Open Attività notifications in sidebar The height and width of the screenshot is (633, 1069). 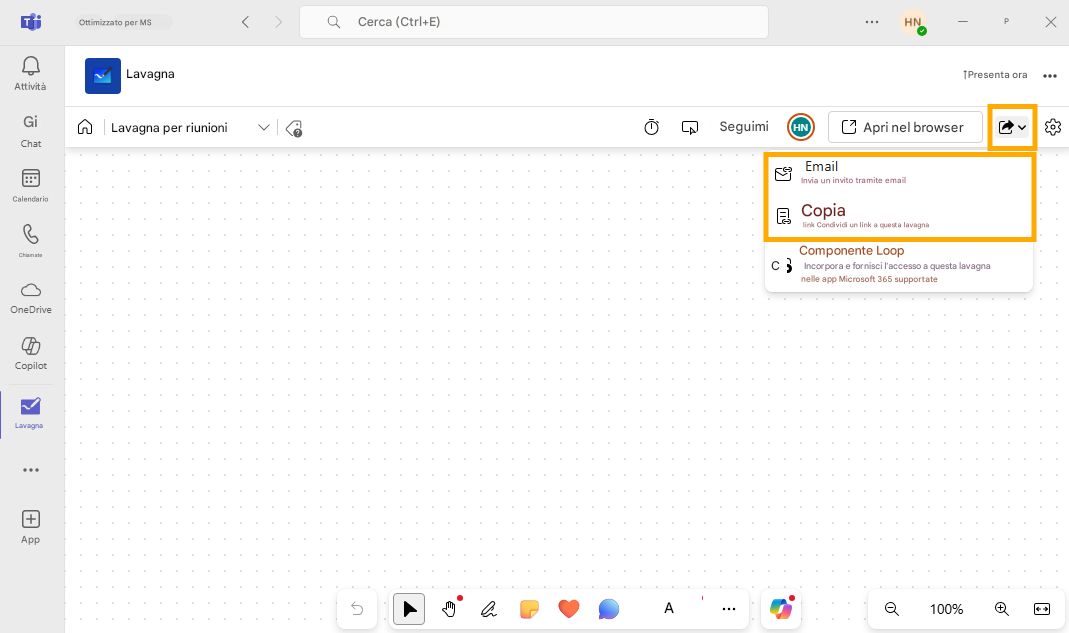coord(31,74)
